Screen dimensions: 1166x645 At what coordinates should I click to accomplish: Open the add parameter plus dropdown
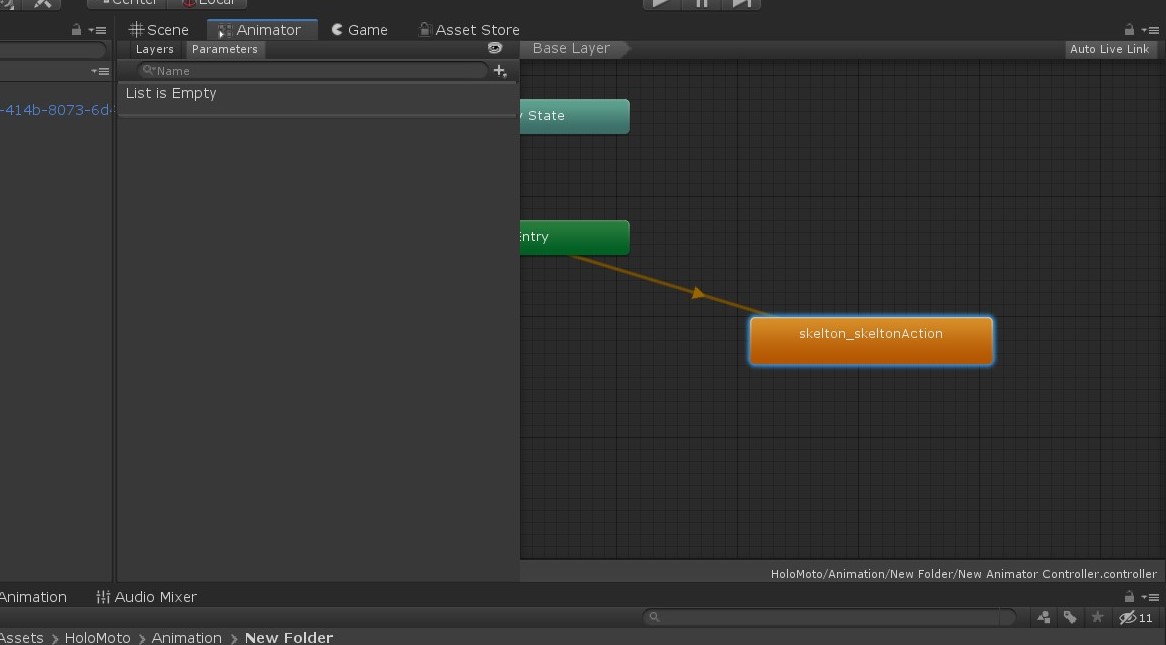[x=500, y=71]
